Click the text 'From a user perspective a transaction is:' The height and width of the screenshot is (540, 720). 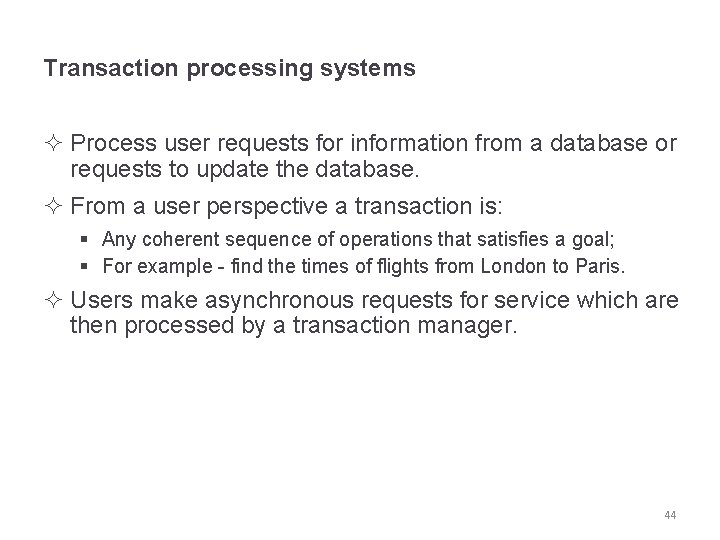(290, 207)
